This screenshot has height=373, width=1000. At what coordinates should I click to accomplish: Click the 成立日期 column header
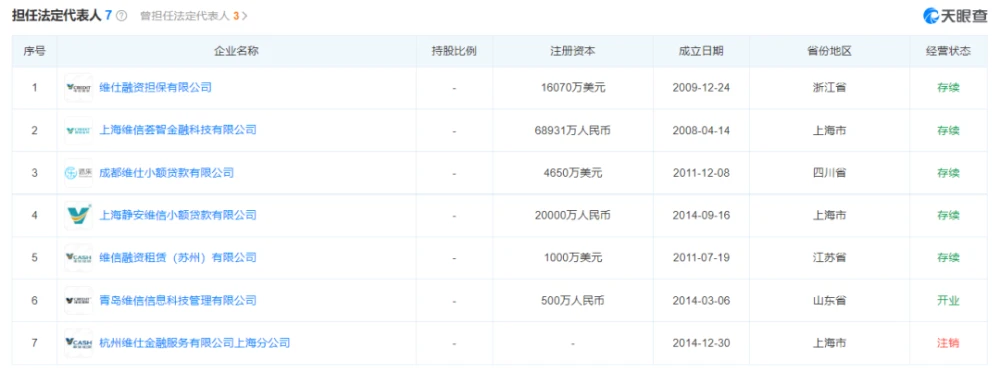pyautogui.click(x=701, y=51)
